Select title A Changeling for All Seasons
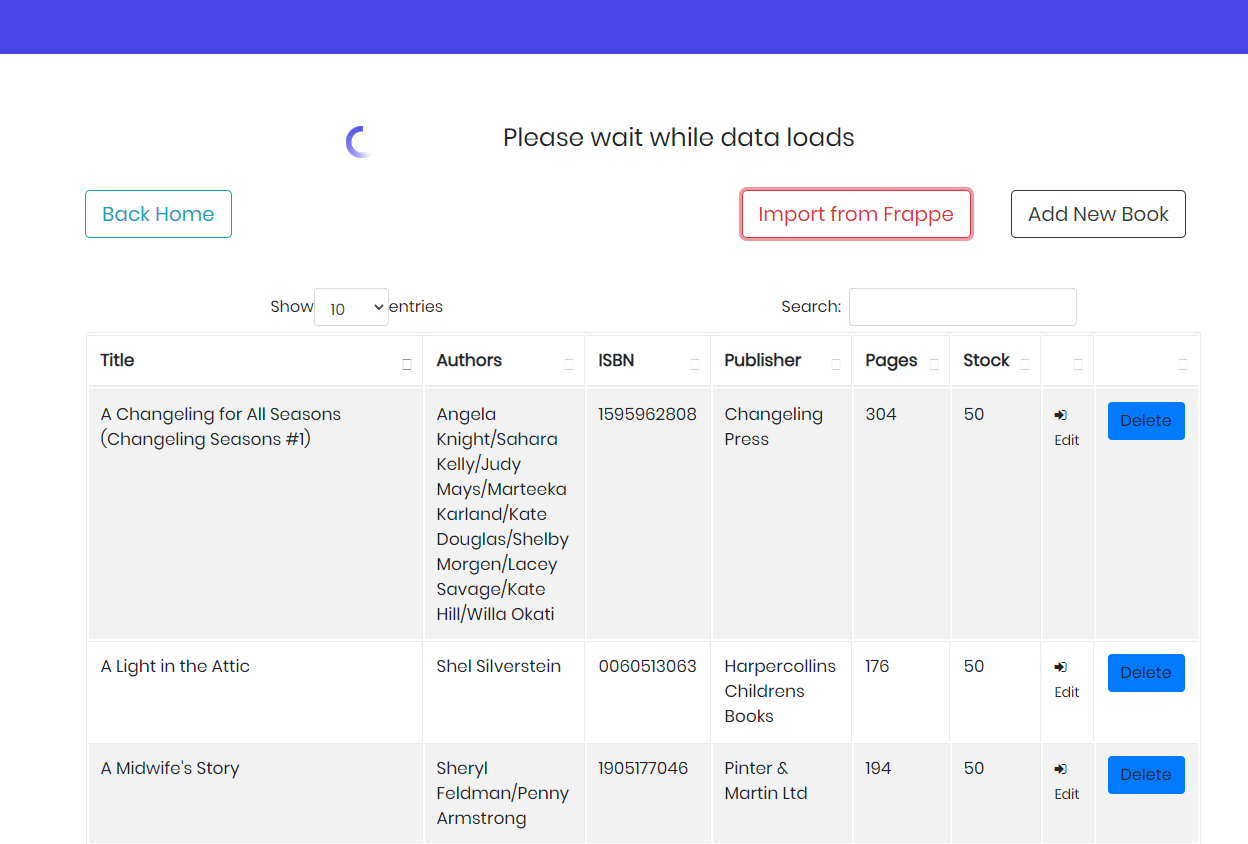The width and height of the screenshot is (1248, 844). pyautogui.click(x=221, y=427)
